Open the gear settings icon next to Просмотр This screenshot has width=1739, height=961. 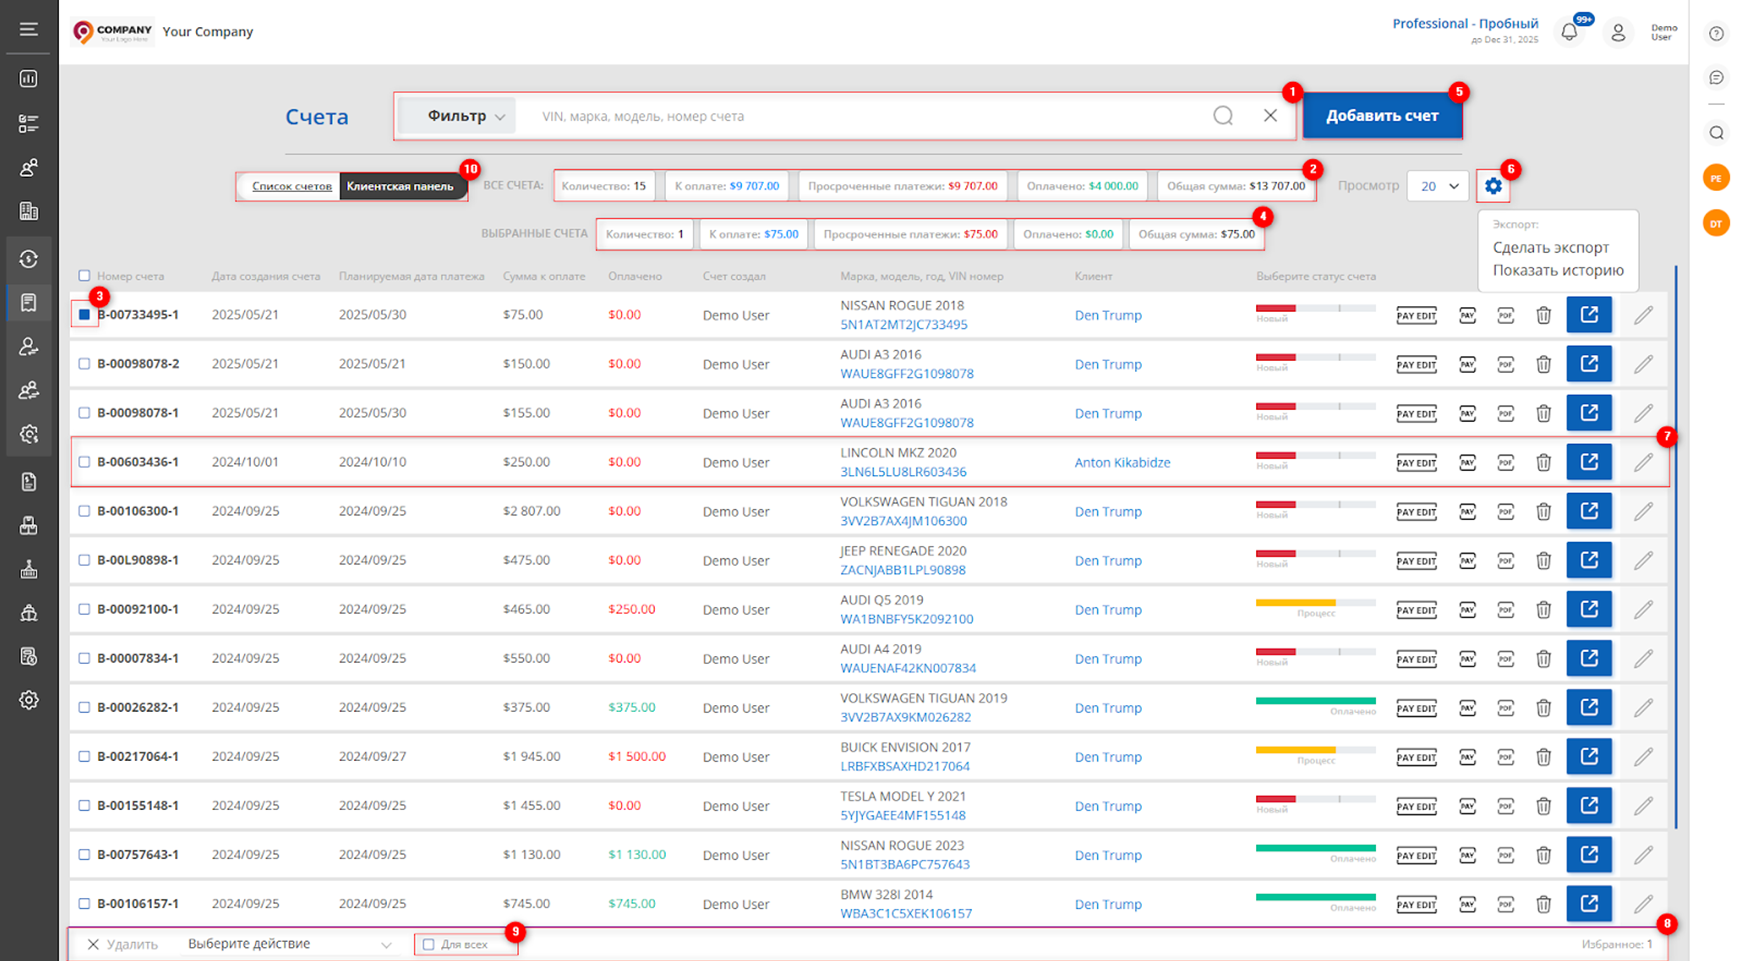tap(1493, 186)
